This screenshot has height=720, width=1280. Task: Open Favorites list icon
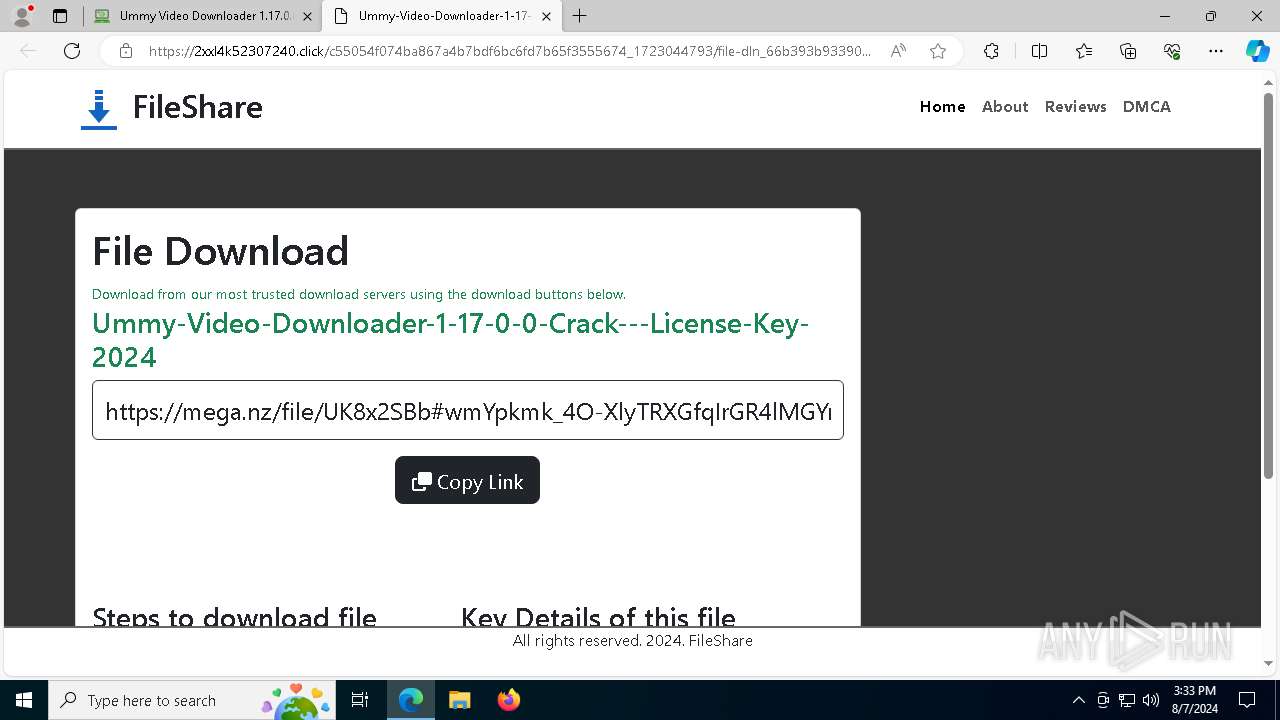[1084, 51]
